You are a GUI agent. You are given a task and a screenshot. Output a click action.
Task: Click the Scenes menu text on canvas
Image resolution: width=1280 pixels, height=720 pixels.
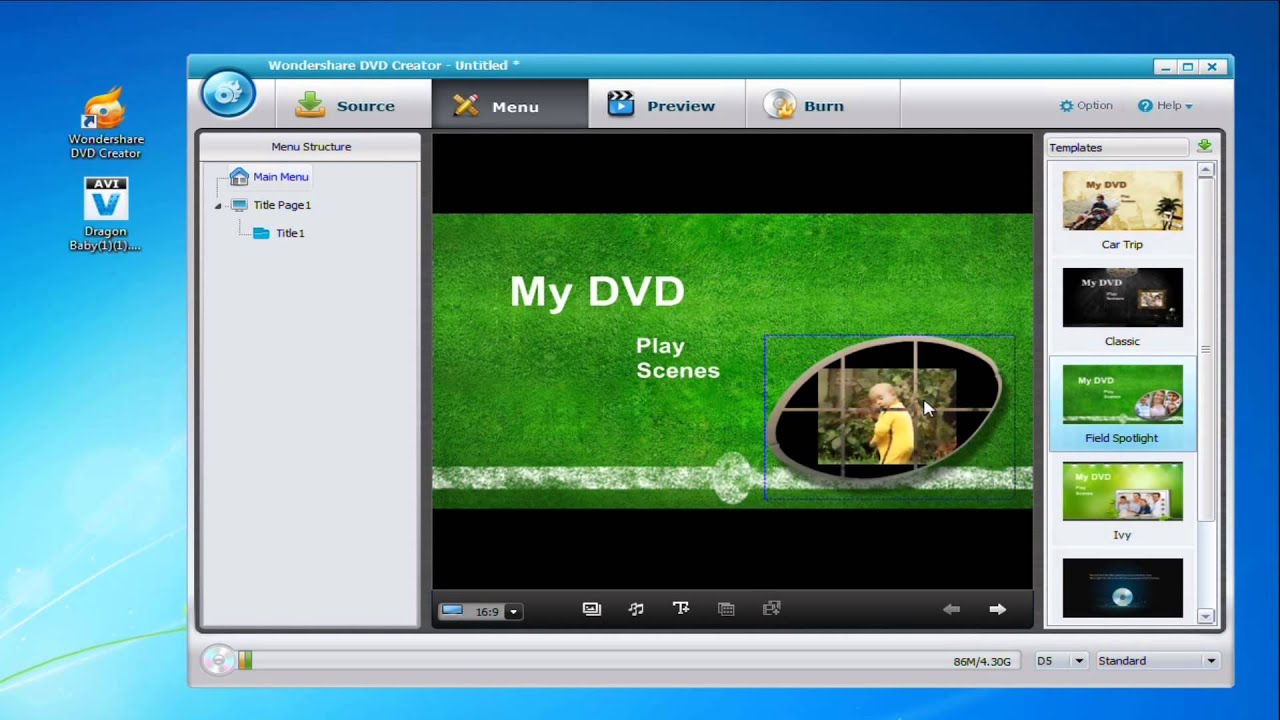coord(678,371)
